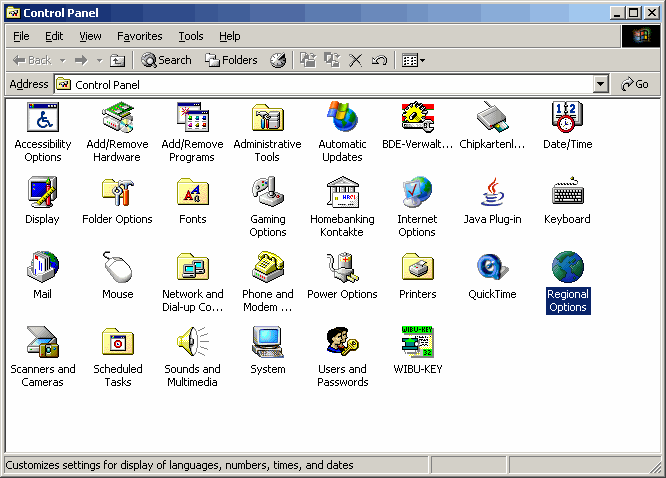Click inside the Address text field
This screenshot has width=666, height=478.
tap(330, 85)
